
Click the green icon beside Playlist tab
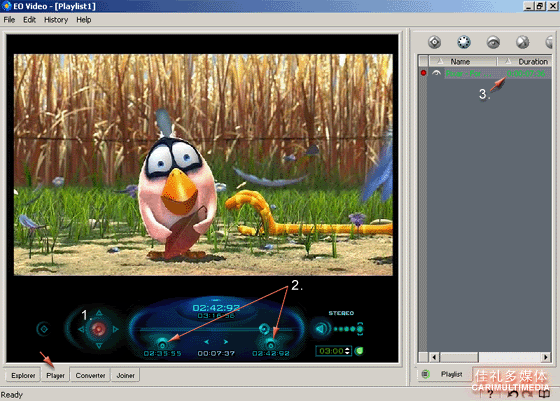[425, 374]
